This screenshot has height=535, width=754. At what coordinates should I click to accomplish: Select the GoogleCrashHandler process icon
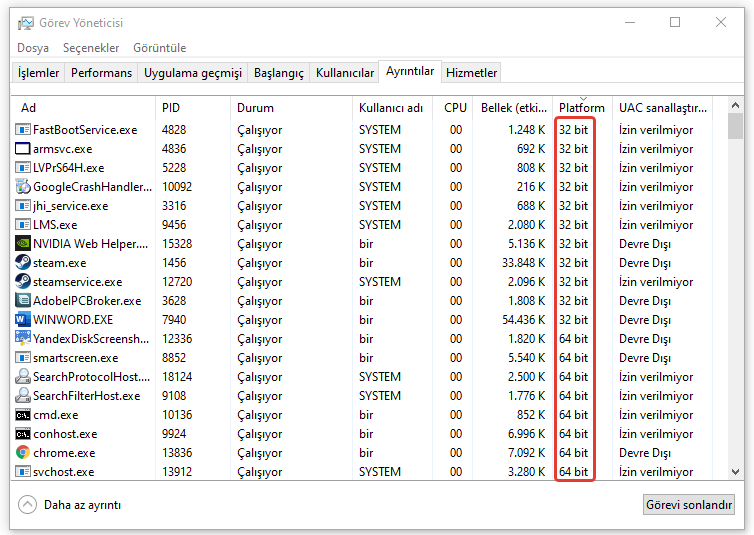pyautogui.click(x=23, y=187)
